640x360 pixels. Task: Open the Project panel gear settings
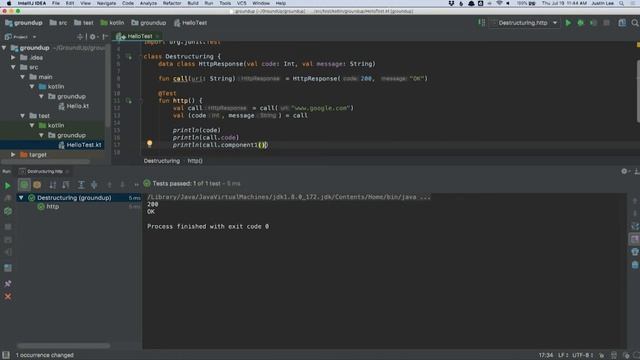point(92,37)
